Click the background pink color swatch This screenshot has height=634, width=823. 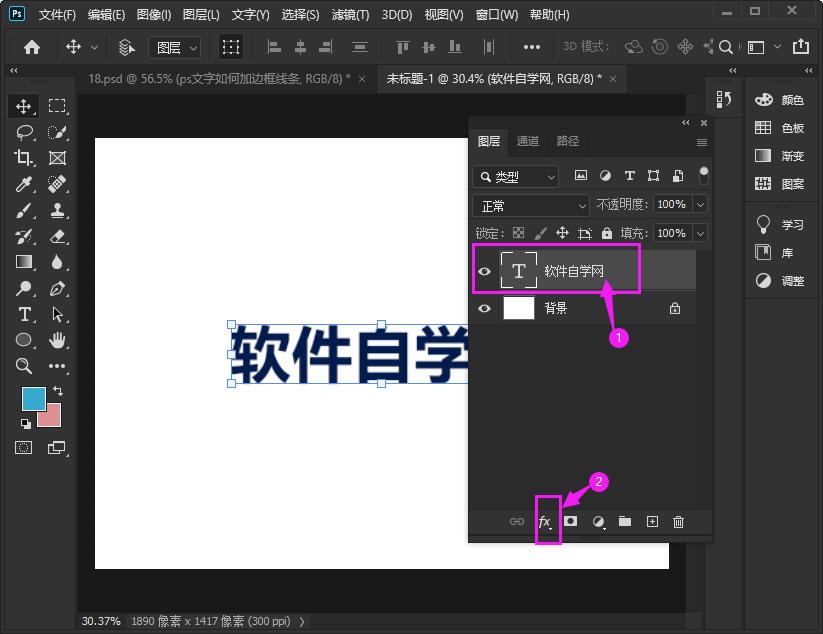point(53,418)
